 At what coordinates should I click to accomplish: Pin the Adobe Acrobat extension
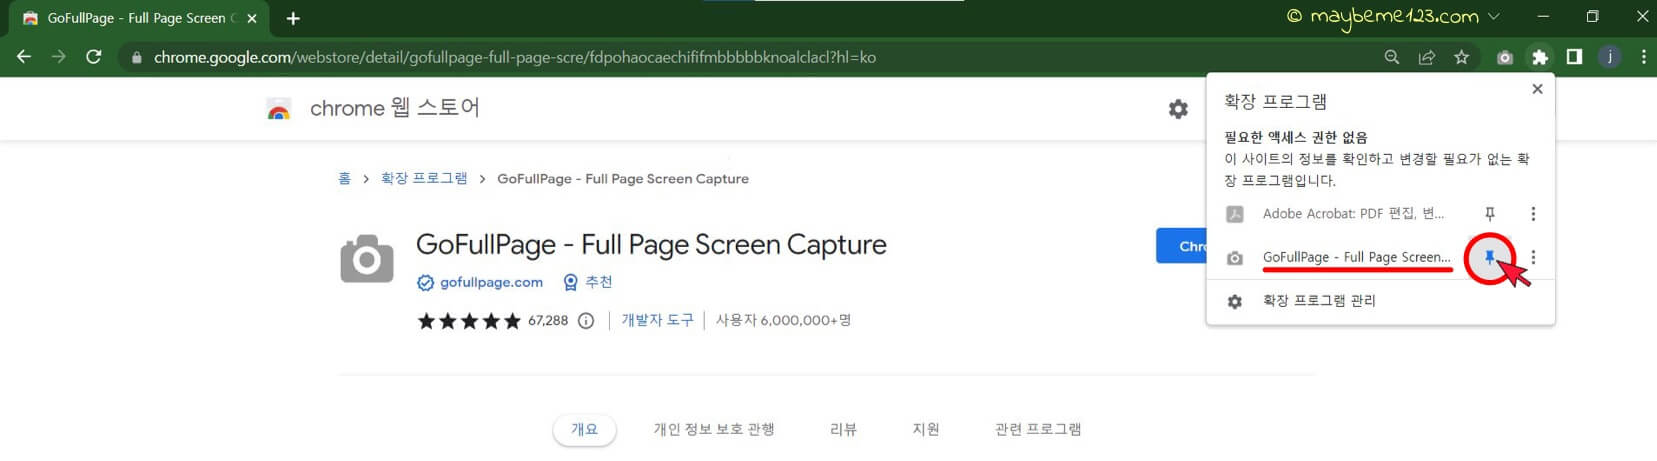[x=1490, y=214]
